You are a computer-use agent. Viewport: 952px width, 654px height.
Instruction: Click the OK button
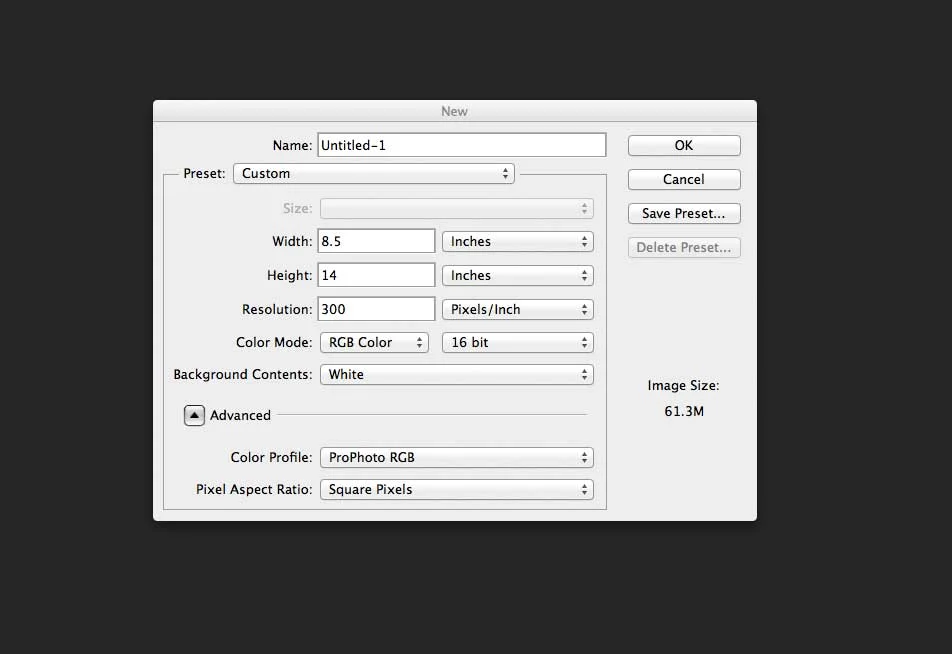point(684,146)
